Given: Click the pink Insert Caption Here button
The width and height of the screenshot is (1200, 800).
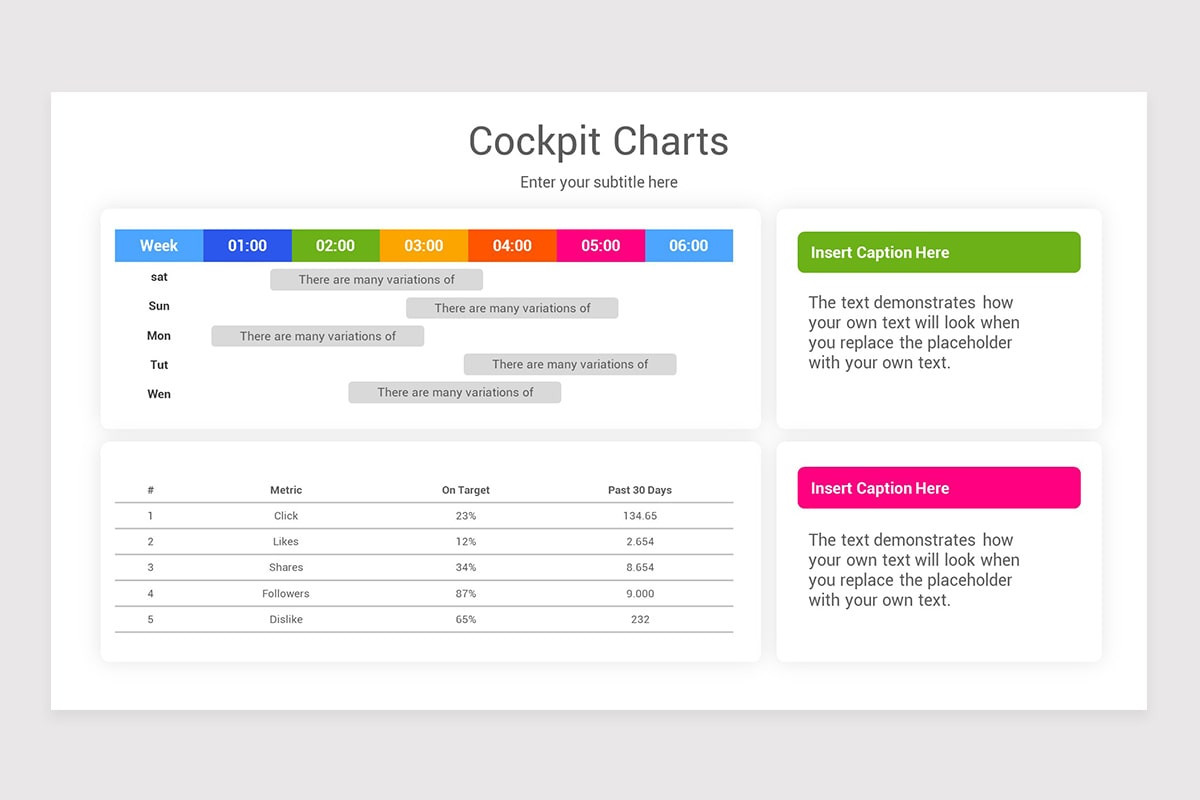Looking at the screenshot, I should (938, 487).
